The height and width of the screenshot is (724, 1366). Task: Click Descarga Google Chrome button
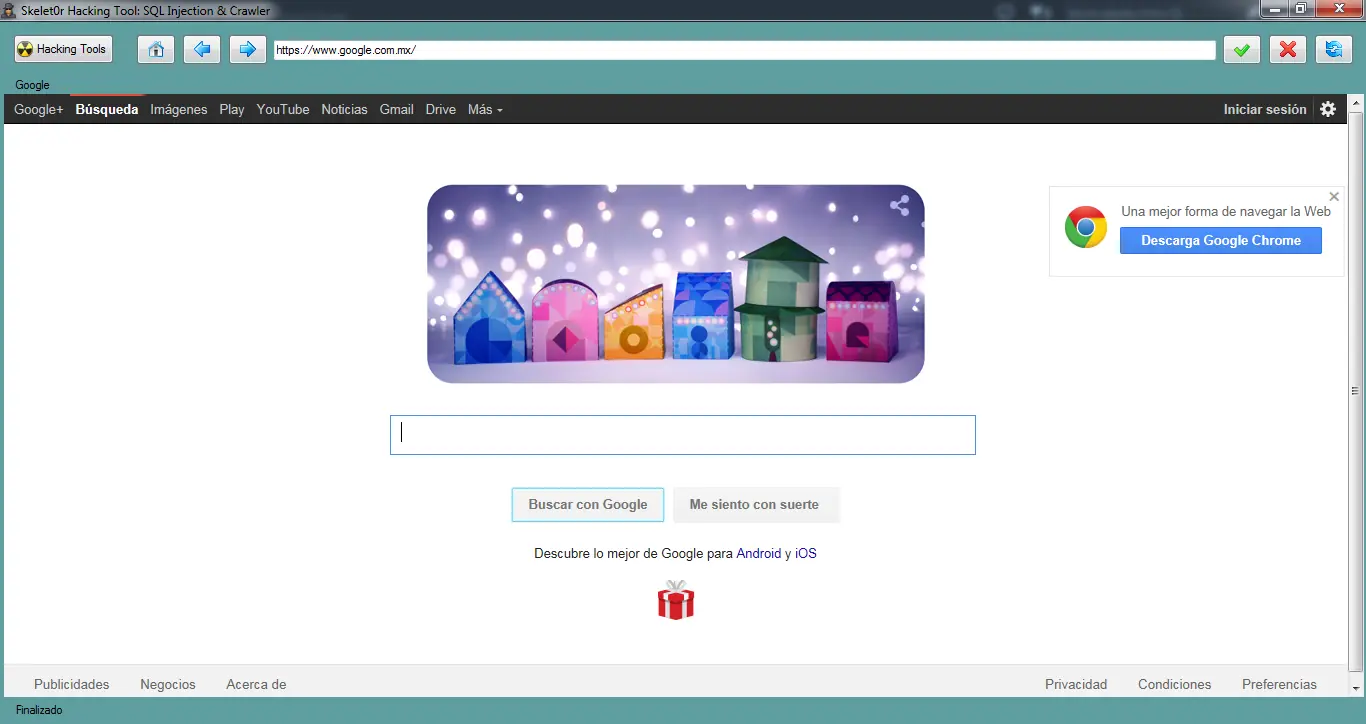[x=1220, y=240]
